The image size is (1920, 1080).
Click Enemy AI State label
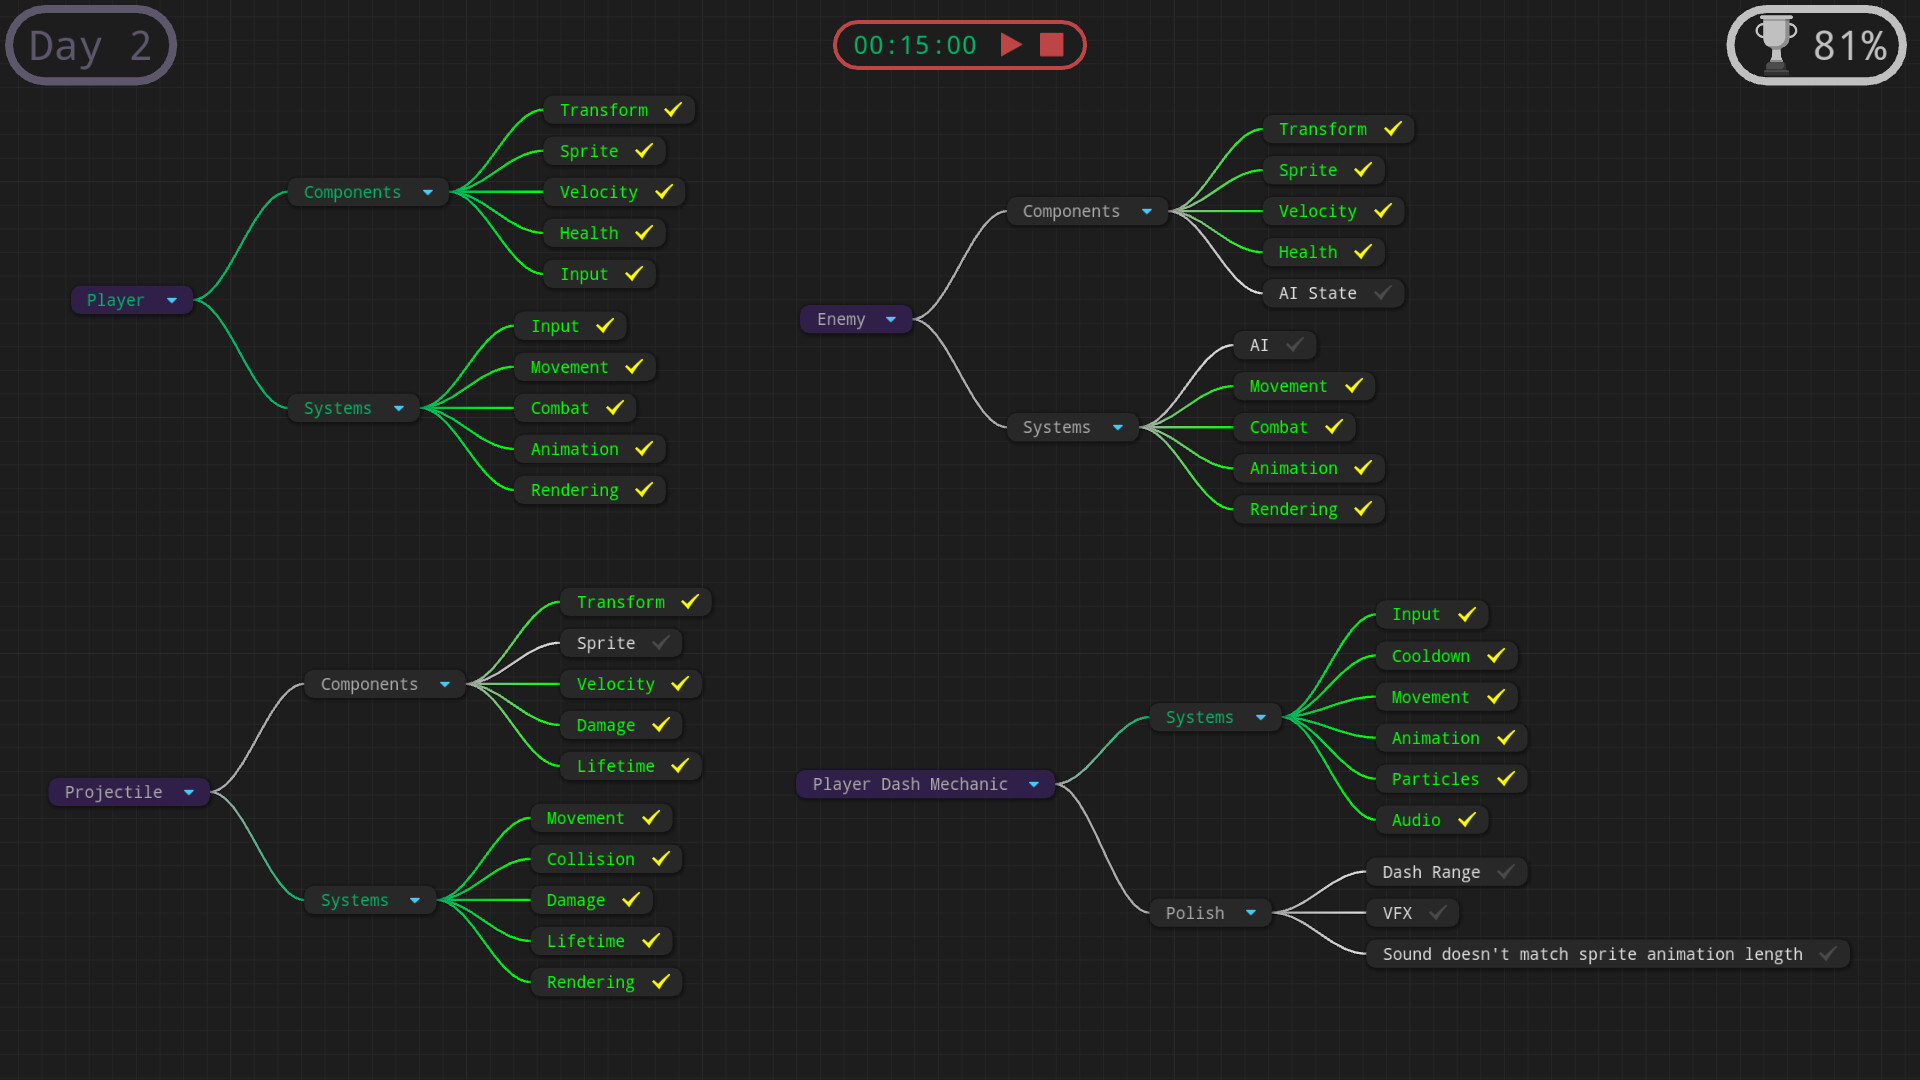click(1317, 293)
